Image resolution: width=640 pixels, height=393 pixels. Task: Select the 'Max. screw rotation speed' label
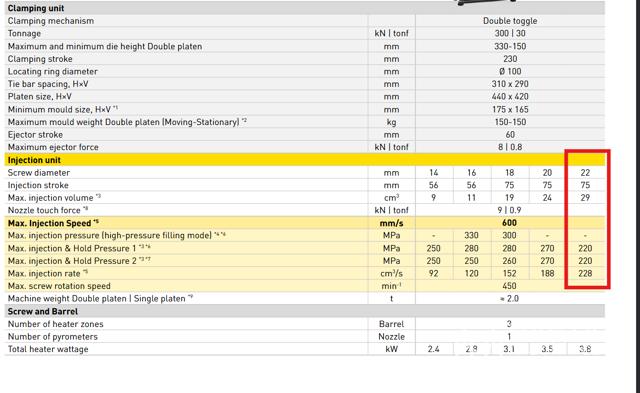tap(59, 286)
